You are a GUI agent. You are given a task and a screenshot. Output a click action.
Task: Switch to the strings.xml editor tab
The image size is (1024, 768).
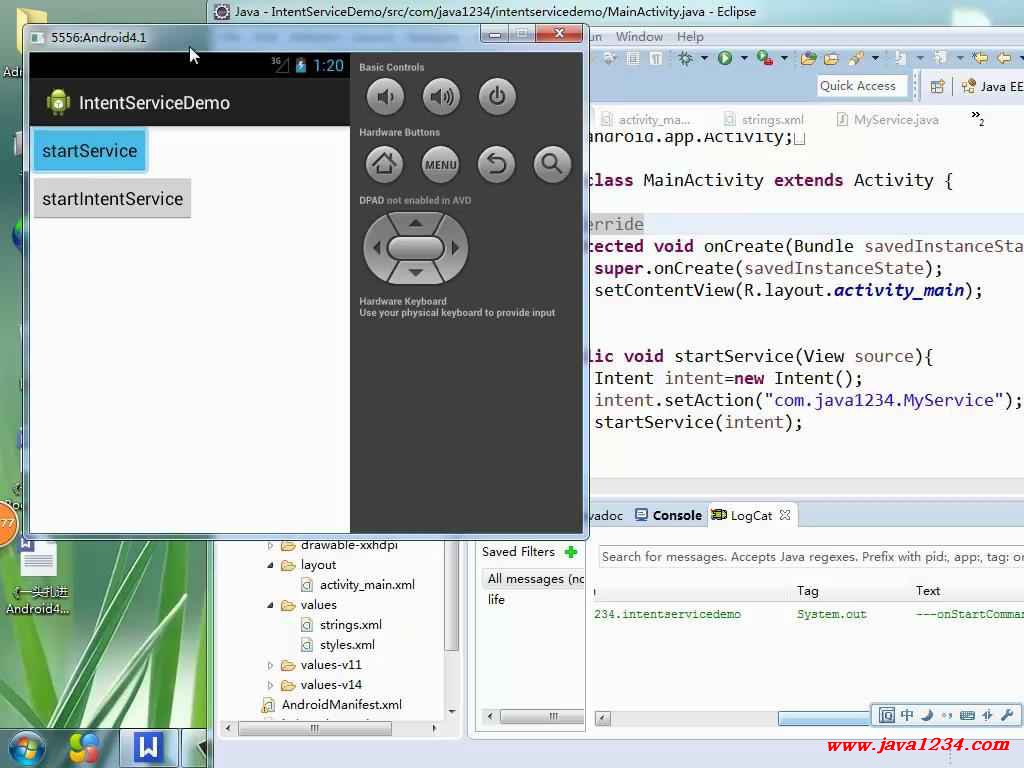click(764, 120)
